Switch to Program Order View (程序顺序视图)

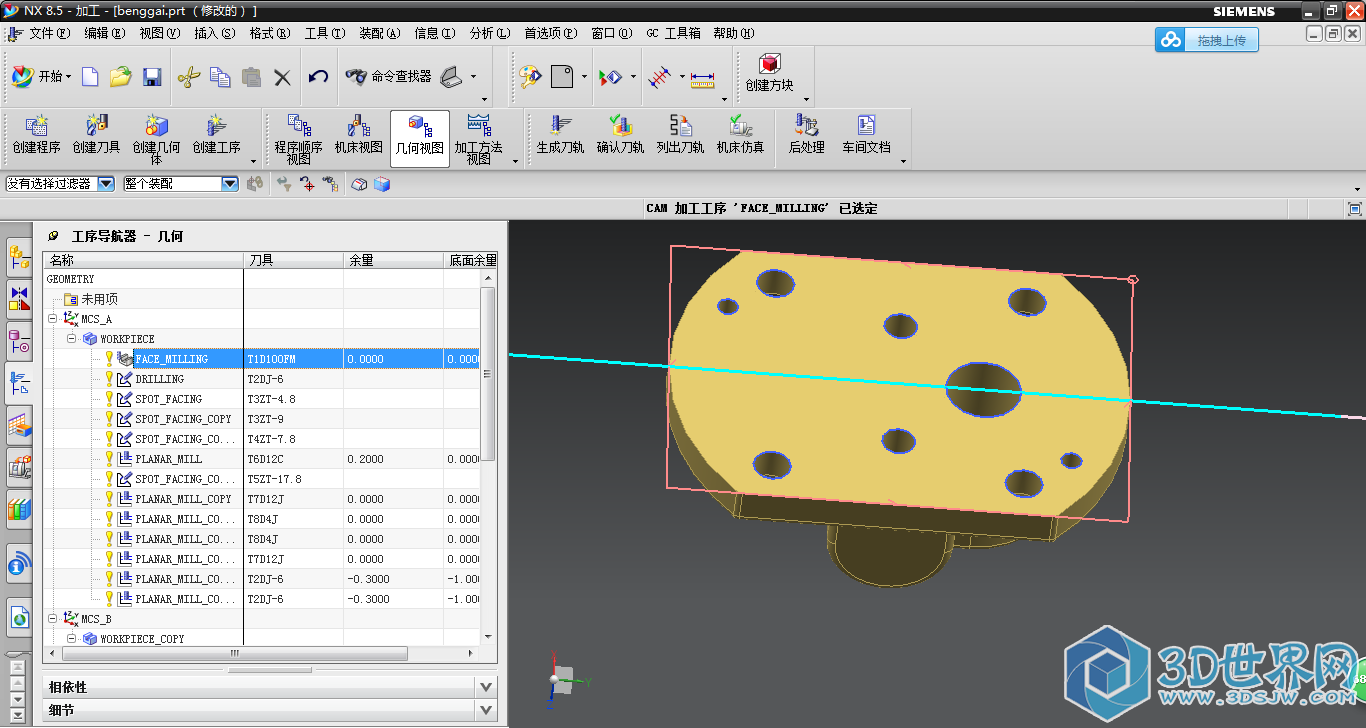299,139
